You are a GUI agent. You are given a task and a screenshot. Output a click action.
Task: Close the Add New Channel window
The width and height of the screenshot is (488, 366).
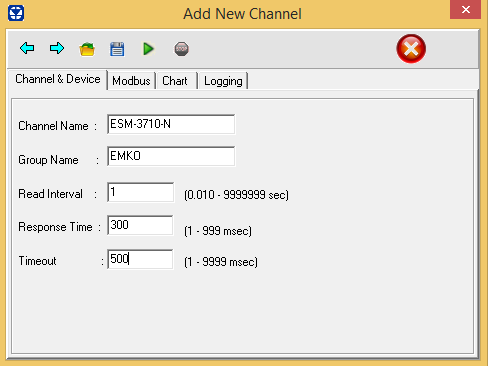click(x=466, y=9)
